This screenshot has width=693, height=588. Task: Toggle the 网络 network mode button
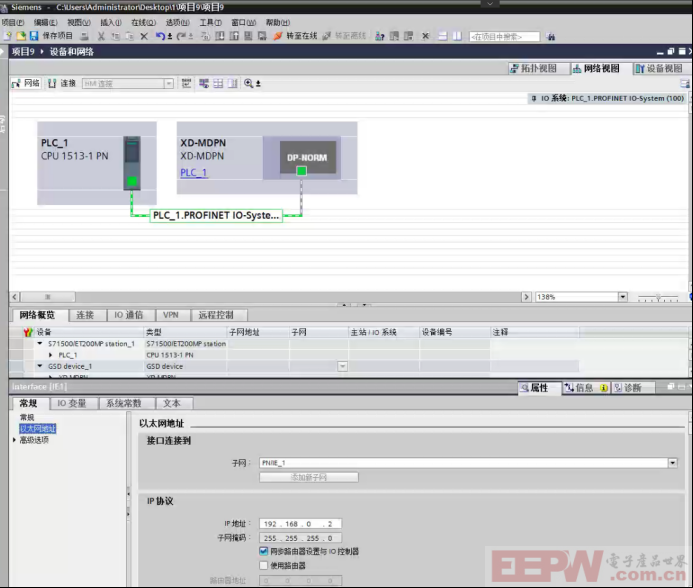[x=26, y=83]
